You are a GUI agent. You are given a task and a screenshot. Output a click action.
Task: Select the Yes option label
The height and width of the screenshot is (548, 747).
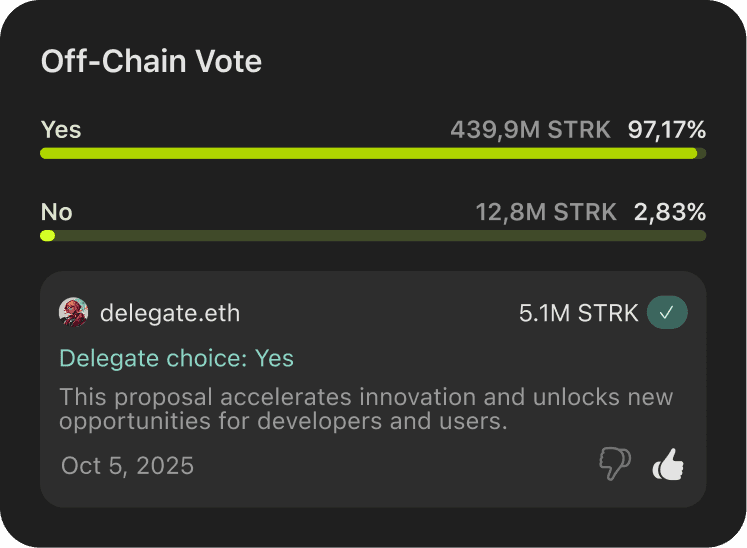click(x=61, y=130)
